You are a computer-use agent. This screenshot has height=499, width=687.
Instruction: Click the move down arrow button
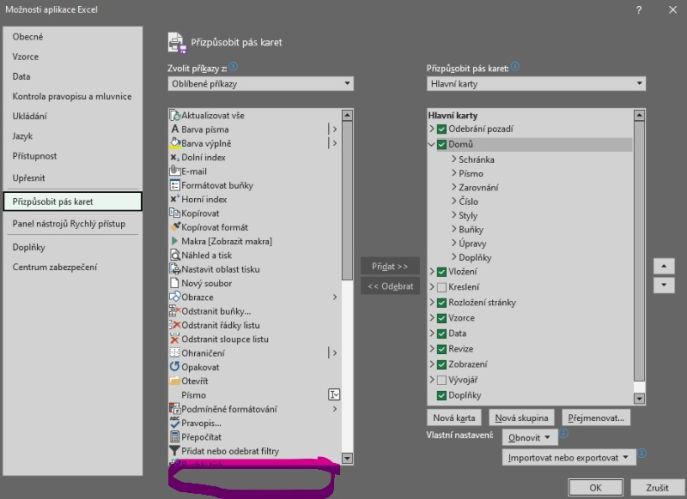[x=664, y=285]
